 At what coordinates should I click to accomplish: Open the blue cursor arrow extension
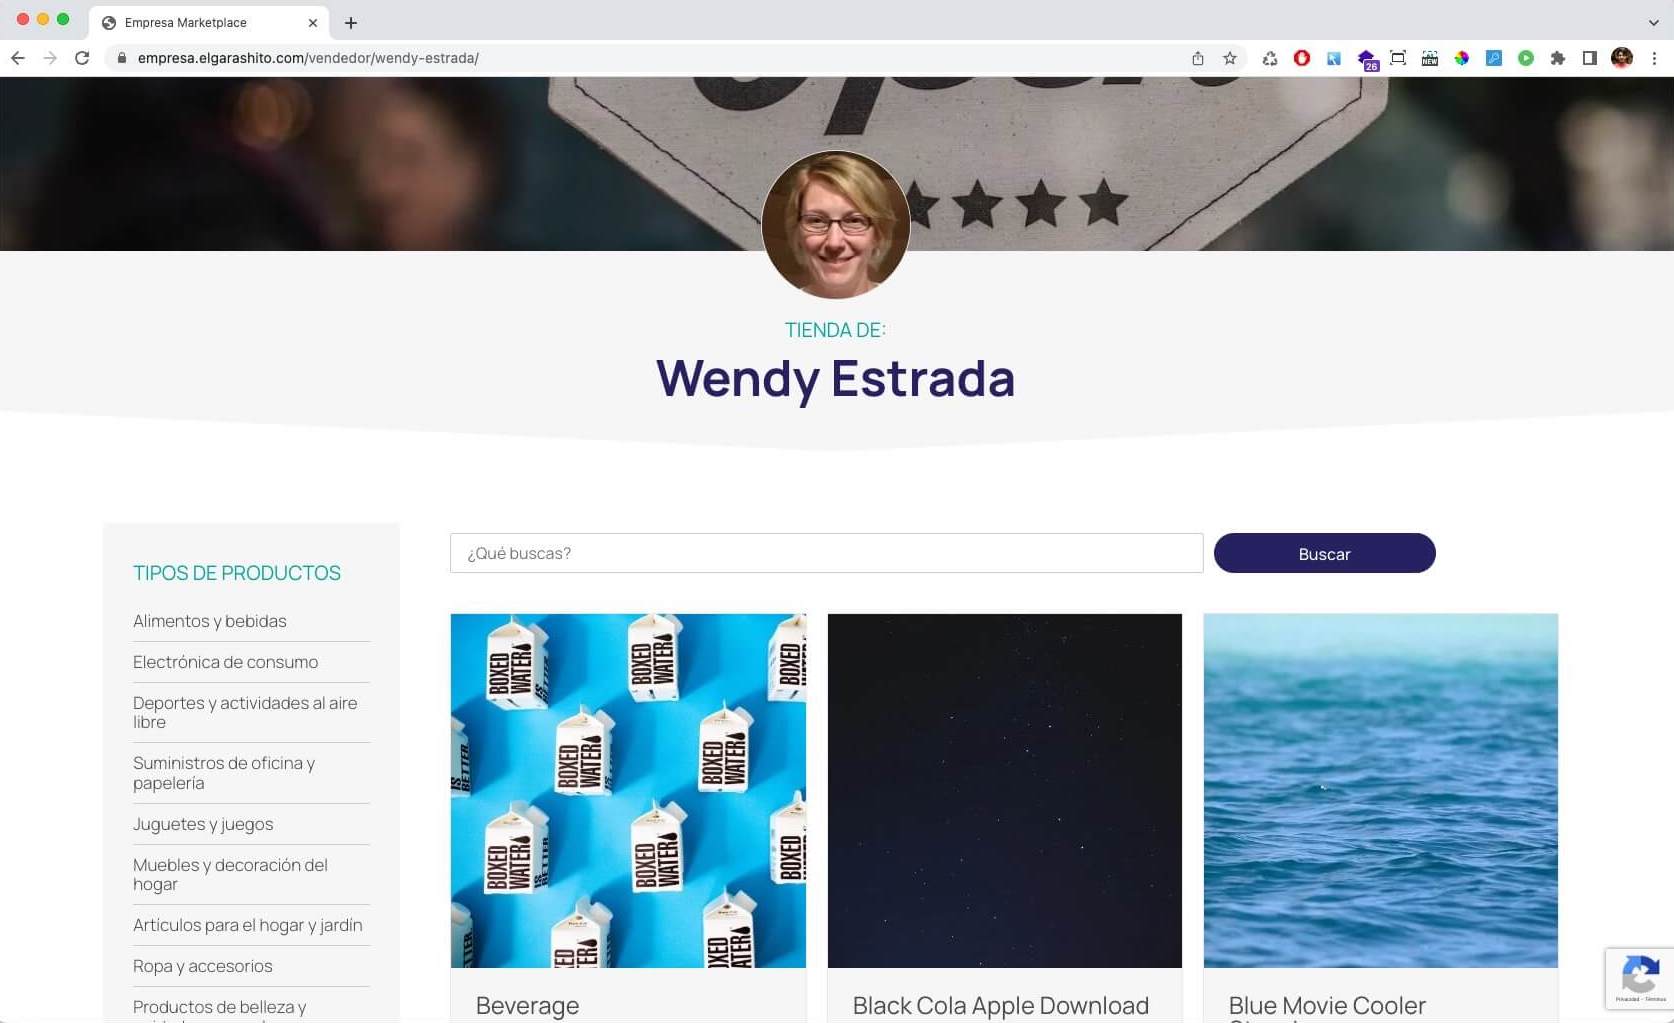tap(1334, 58)
